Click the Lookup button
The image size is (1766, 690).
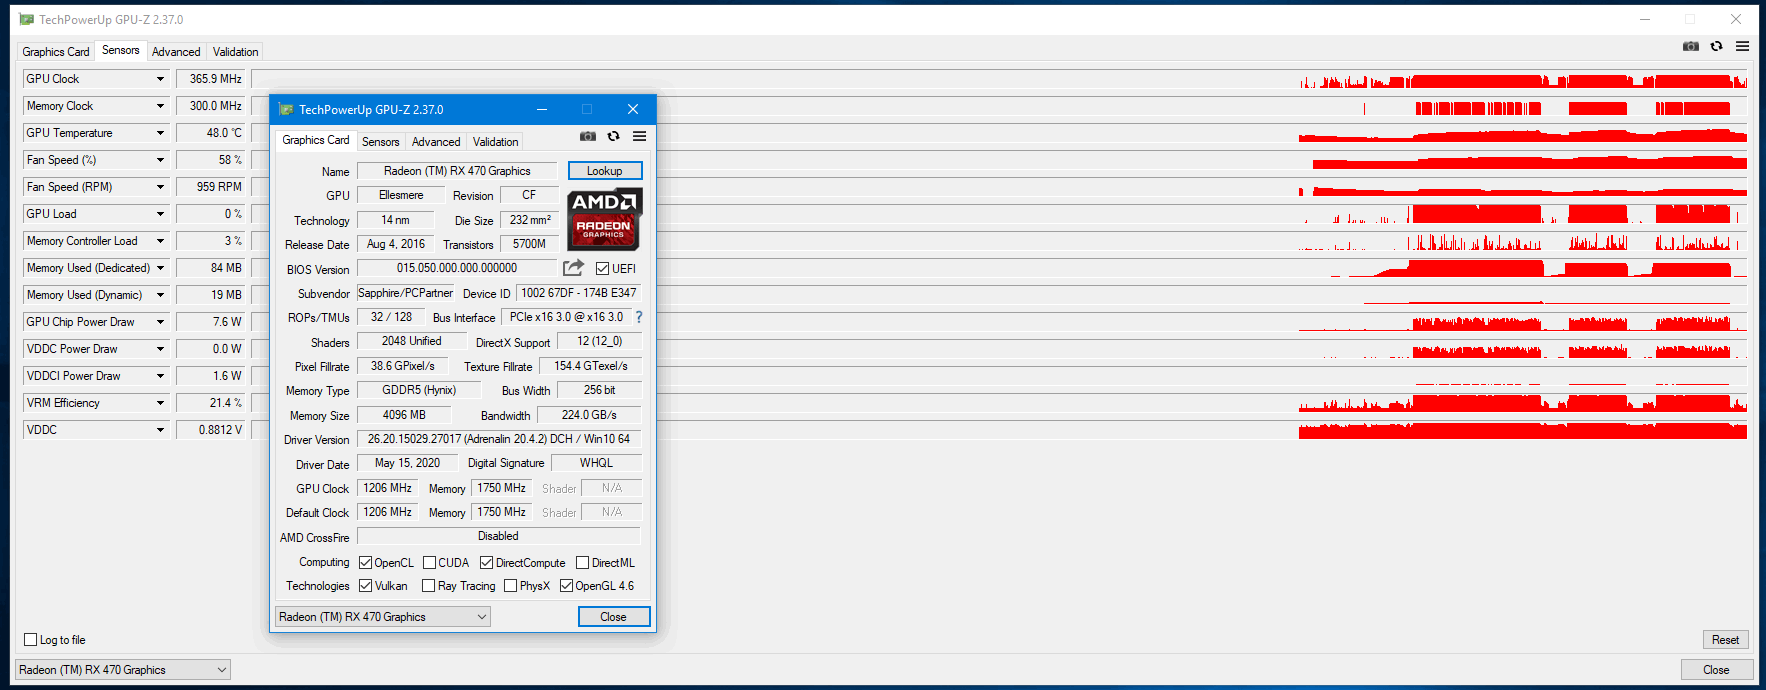(605, 171)
